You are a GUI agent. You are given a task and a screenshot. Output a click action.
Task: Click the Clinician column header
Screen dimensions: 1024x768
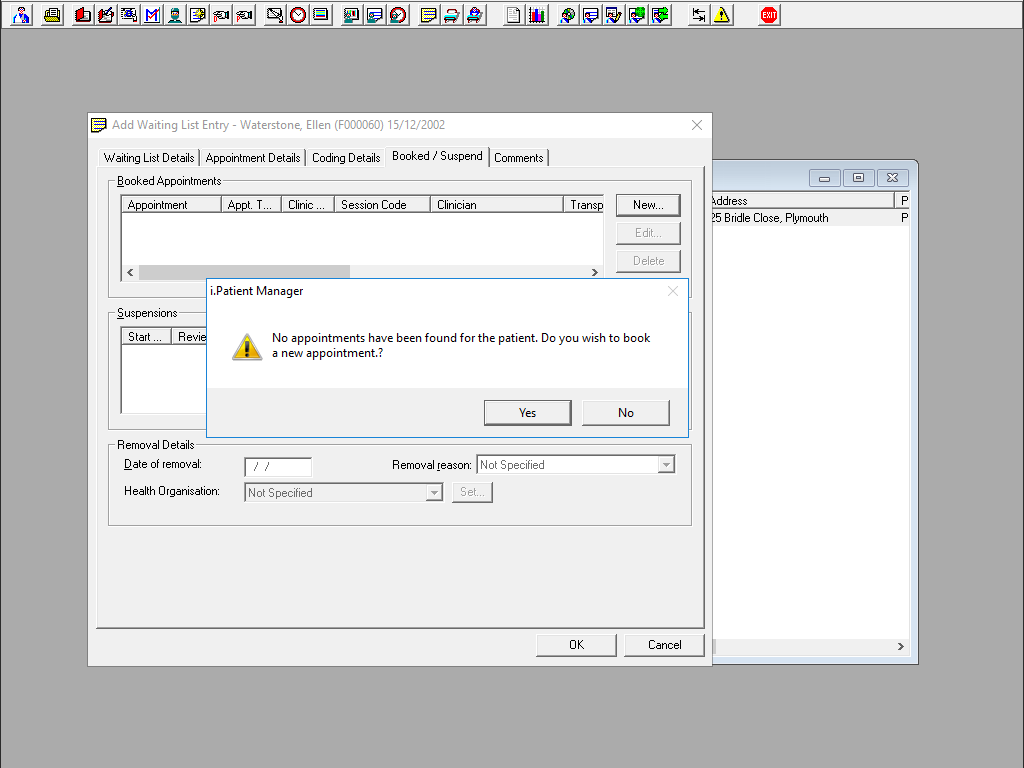click(x=496, y=204)
